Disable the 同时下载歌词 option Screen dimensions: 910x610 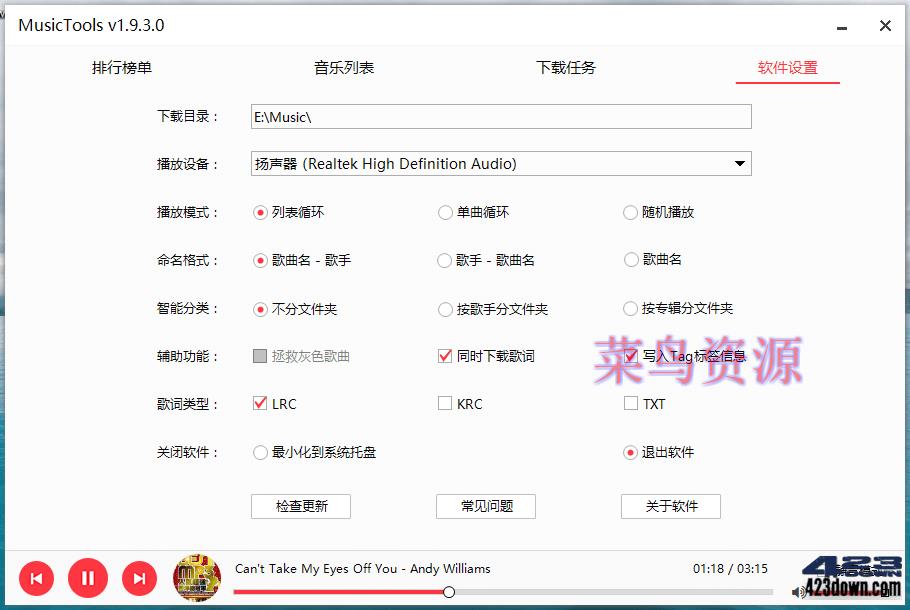[x=444, y=356]
